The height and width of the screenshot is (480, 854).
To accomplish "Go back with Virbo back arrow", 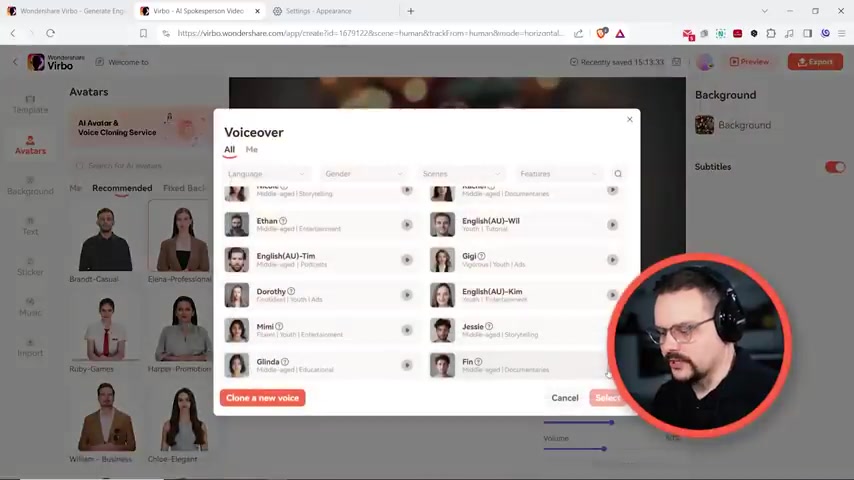I will click(x=15, y=62).
